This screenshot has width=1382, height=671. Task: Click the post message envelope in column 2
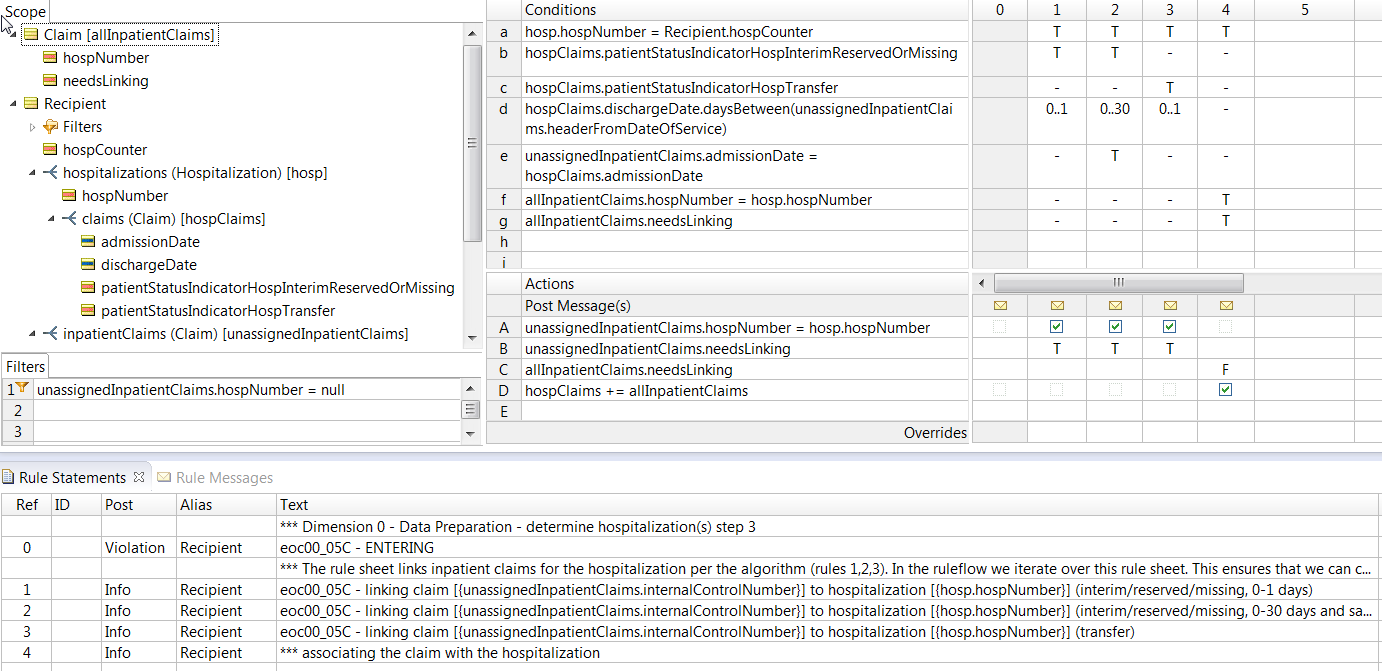click(x=1115, y=306)
